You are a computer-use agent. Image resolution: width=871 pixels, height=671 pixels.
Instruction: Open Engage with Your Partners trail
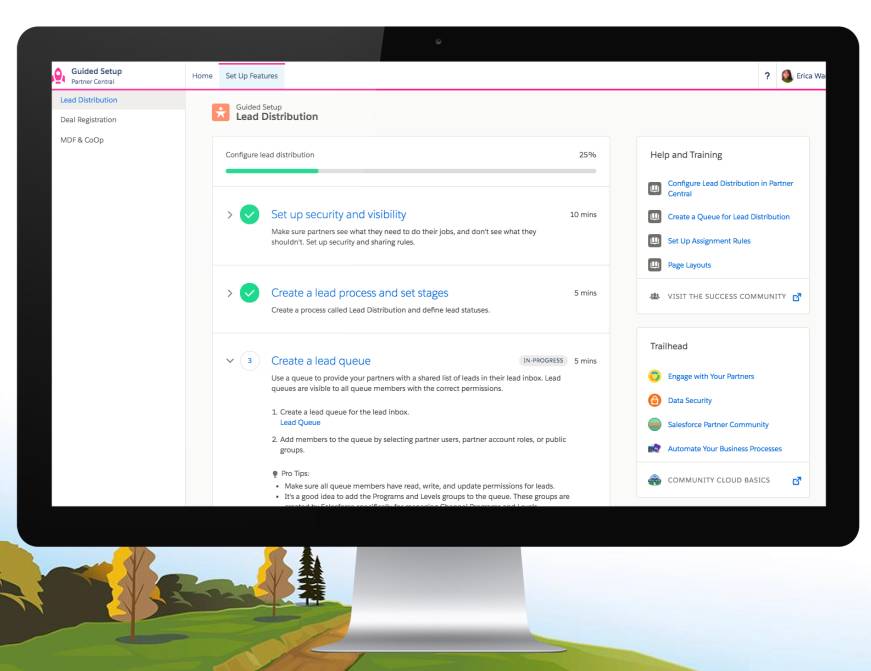click(710, 376)
